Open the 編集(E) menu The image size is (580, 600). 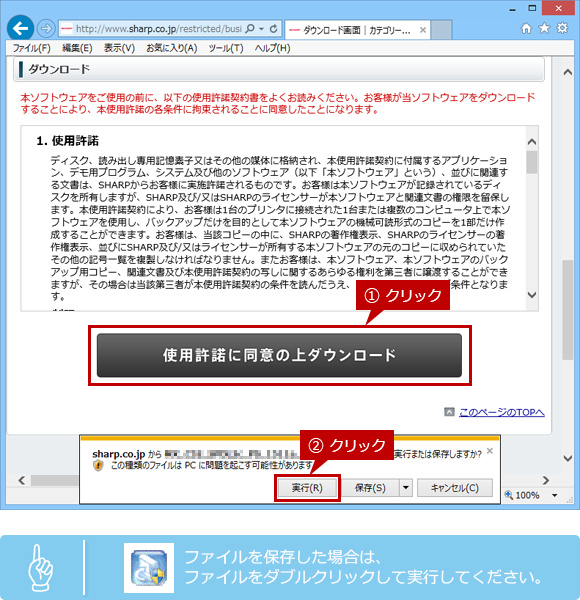[77, 48]
